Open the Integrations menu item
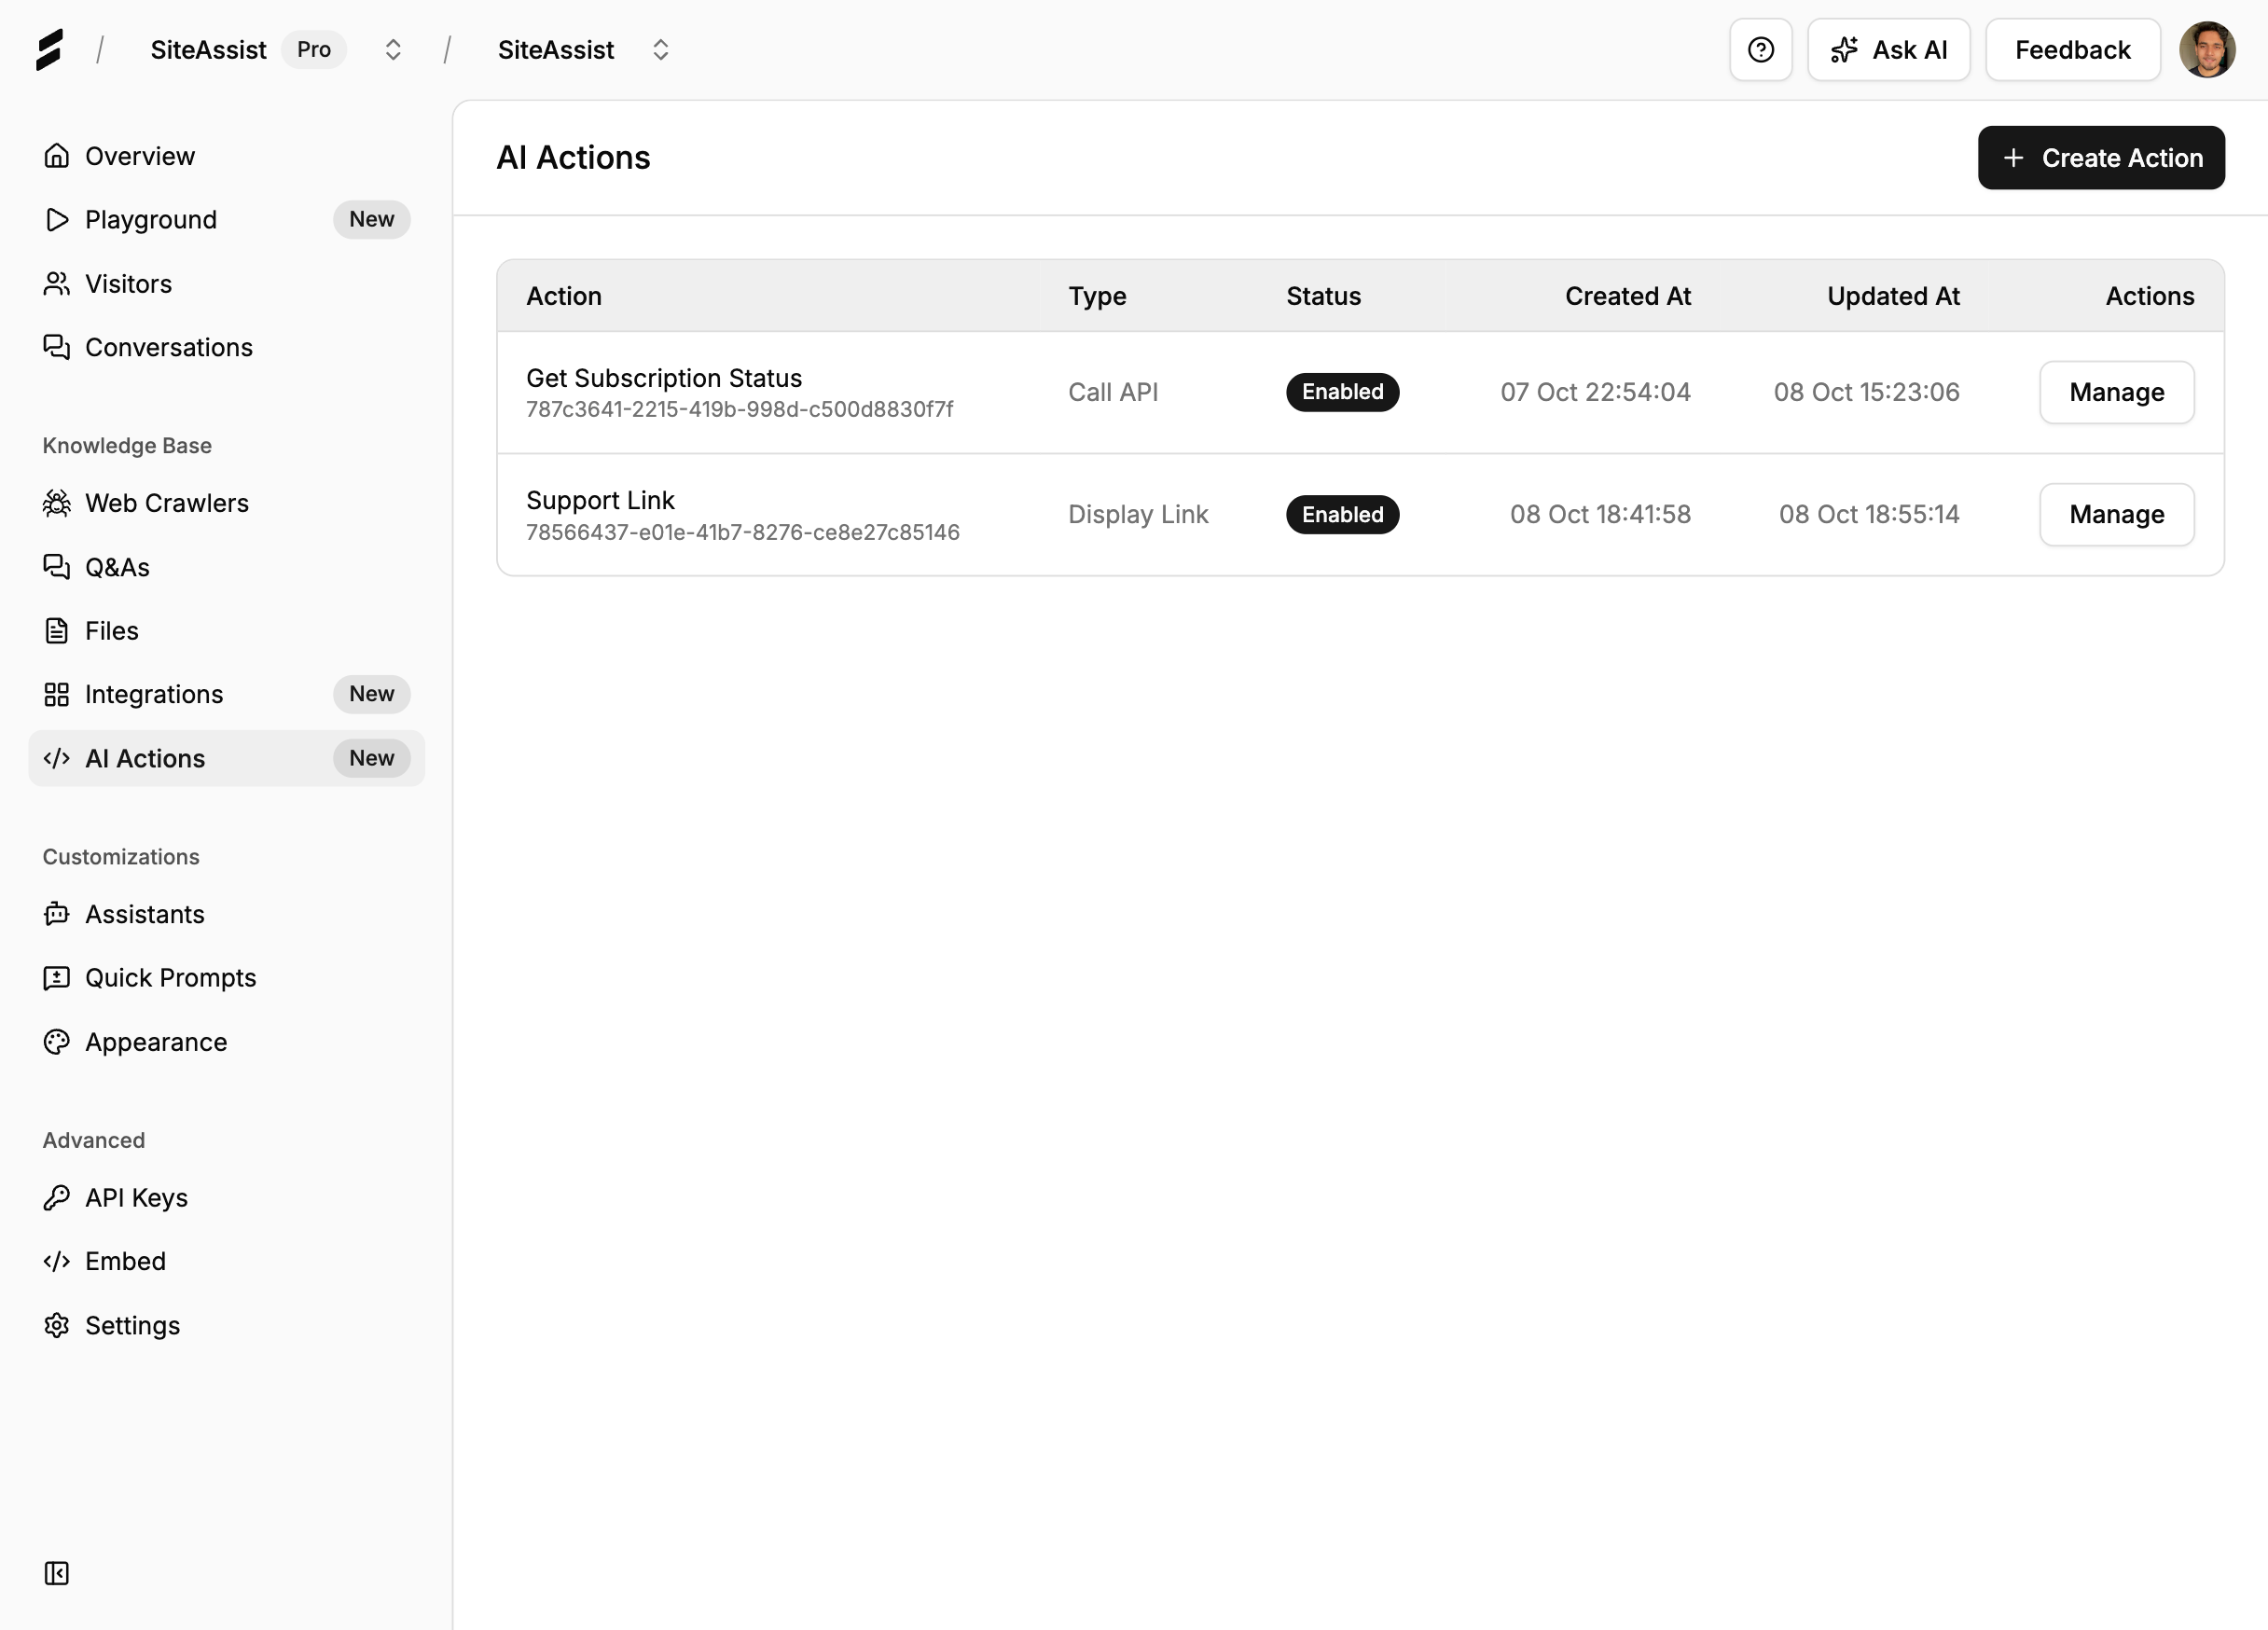 [x=154, y=694]
